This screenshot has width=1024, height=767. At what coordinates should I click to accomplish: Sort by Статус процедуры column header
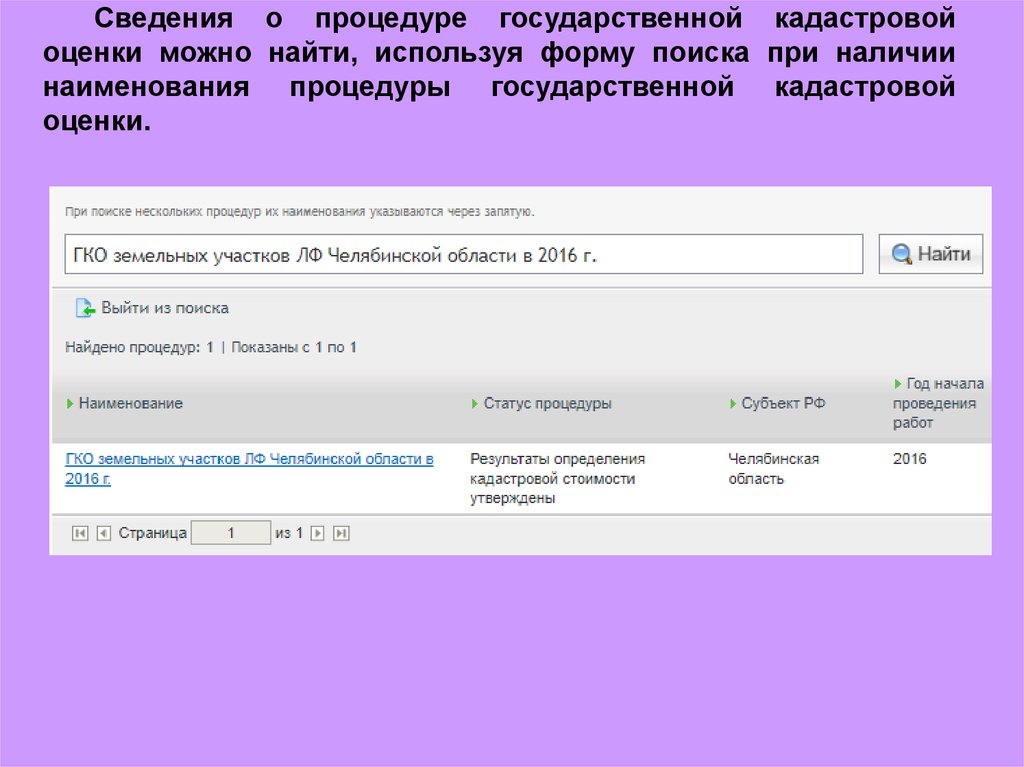(x=547, y=404)
